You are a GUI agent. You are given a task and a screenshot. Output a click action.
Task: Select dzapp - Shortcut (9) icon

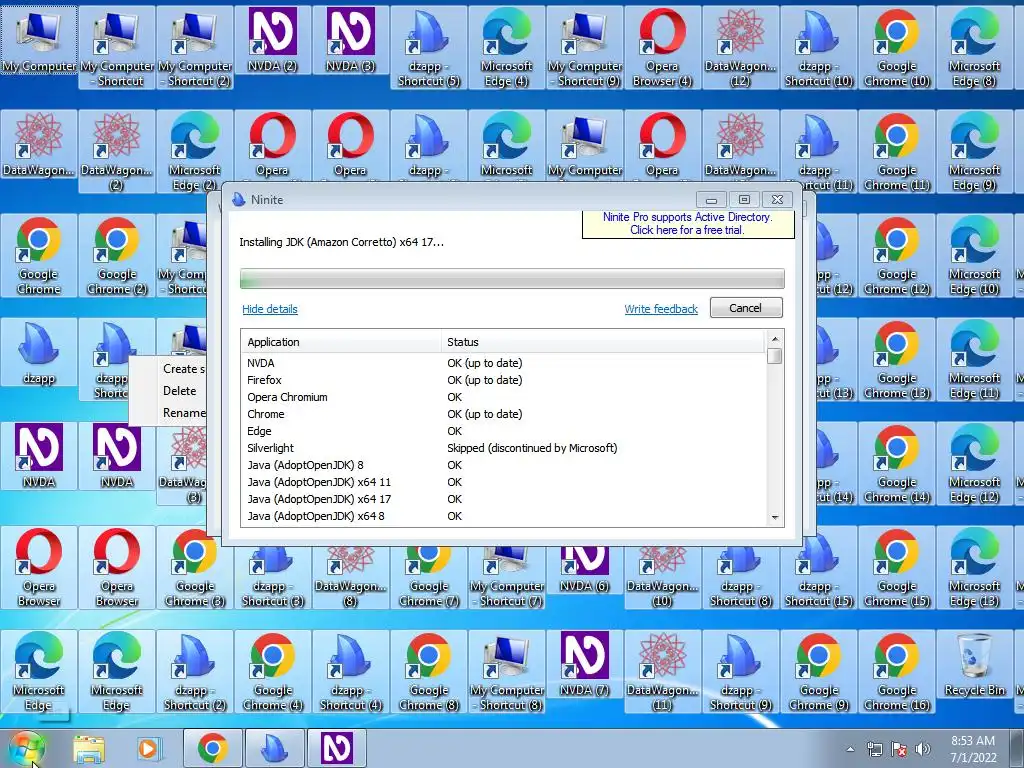pos(741,672)
